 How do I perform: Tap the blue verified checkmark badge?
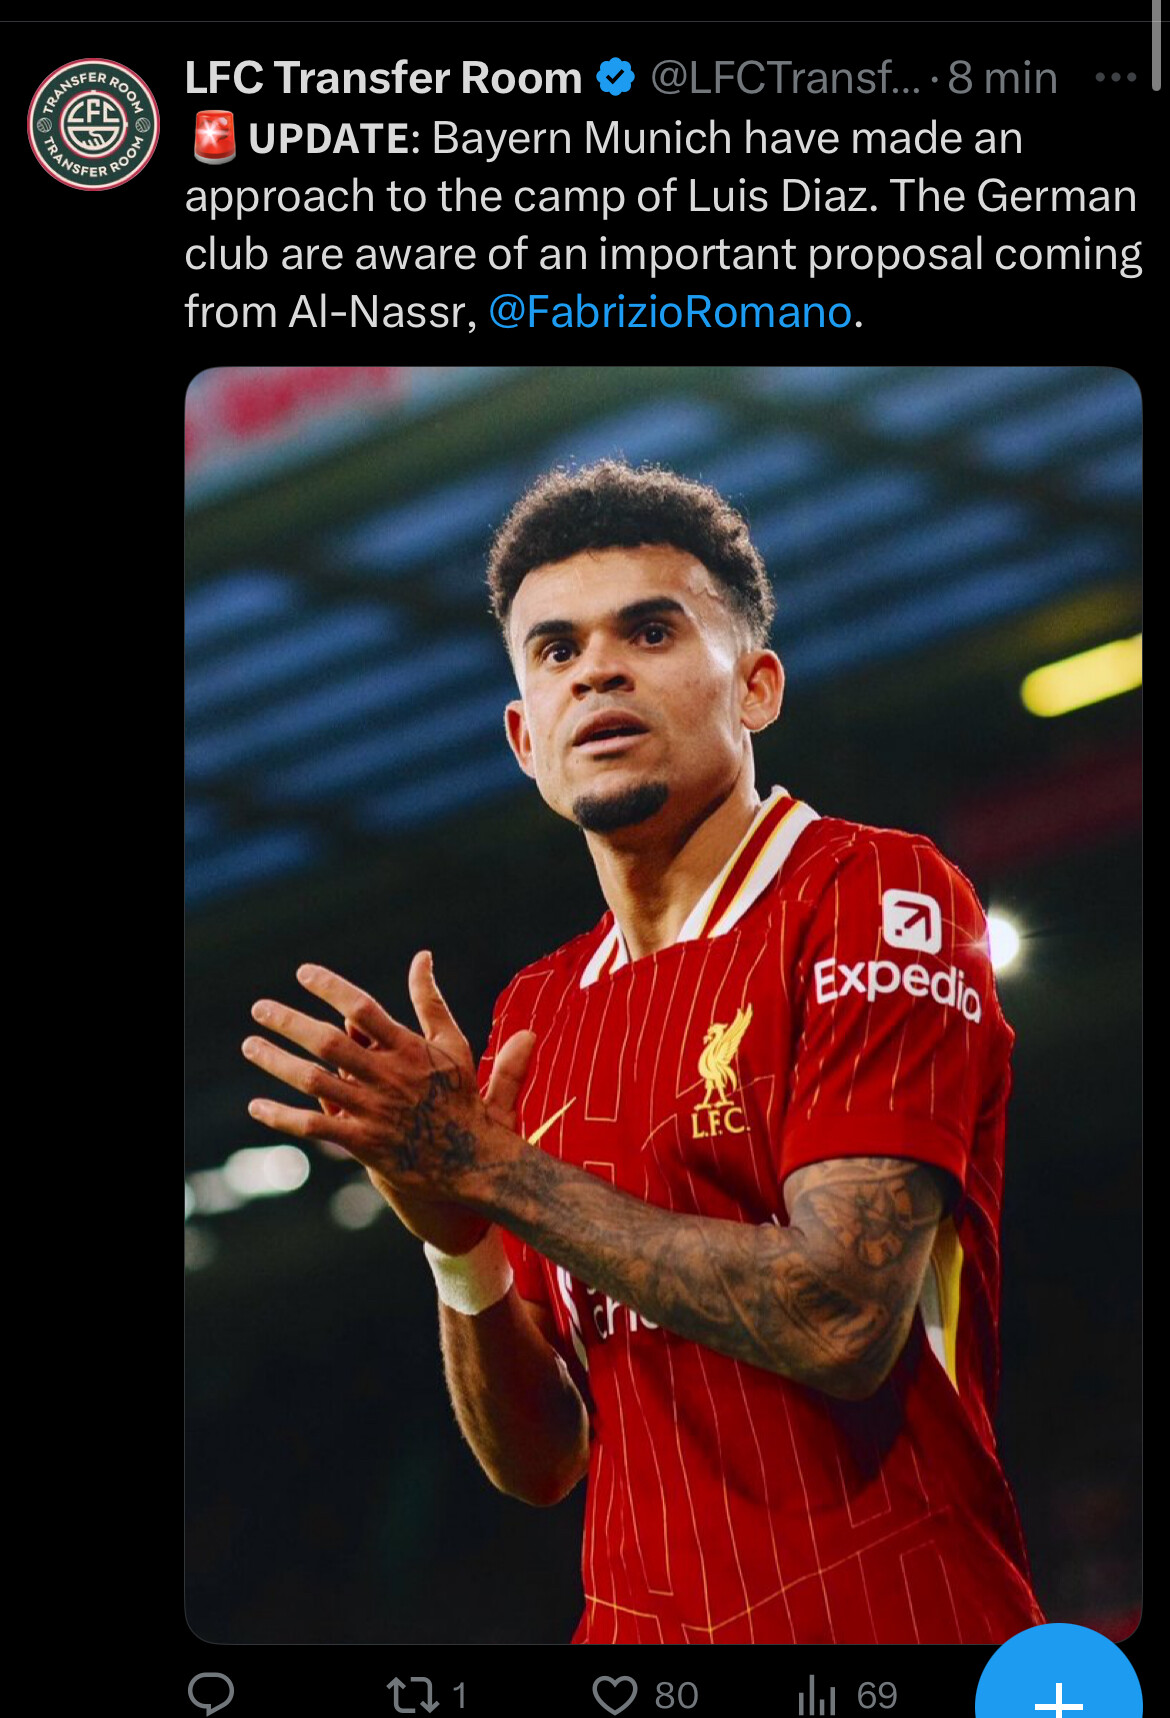615,77
